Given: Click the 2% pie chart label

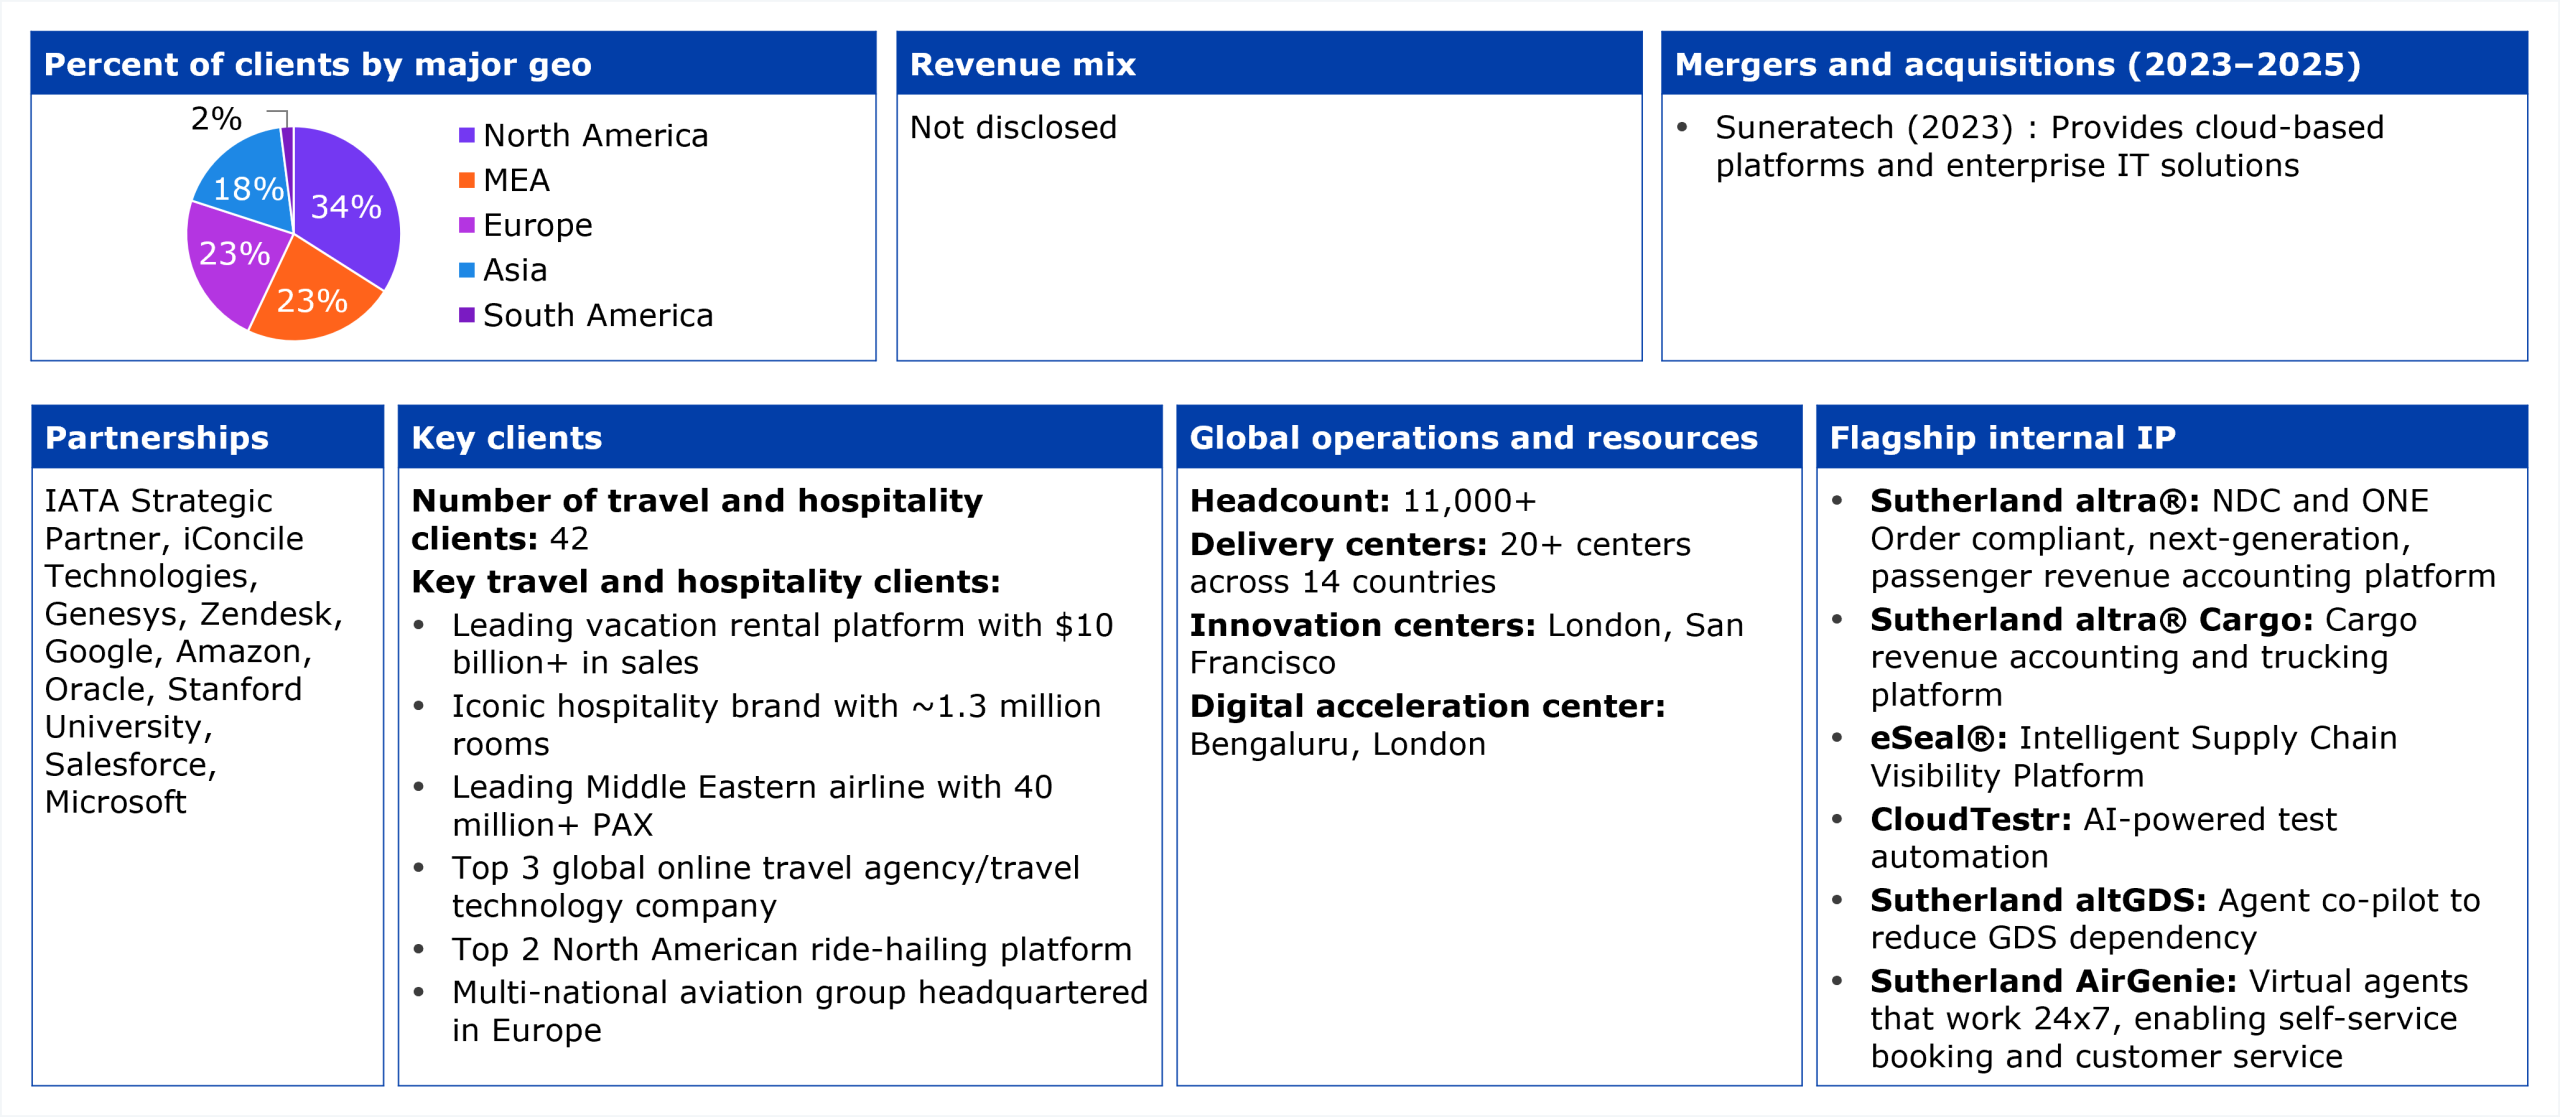Looking at the screenshot, I should pyautogui.click(x=216, y=119).
